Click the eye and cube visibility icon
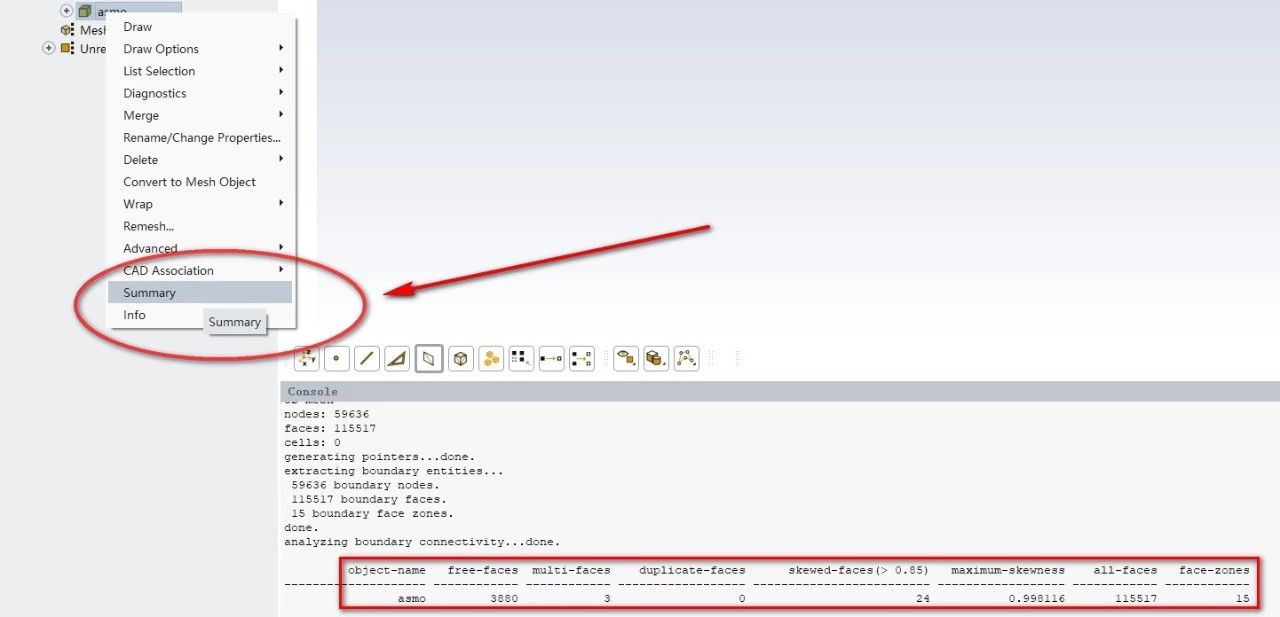 coord(626,358)
